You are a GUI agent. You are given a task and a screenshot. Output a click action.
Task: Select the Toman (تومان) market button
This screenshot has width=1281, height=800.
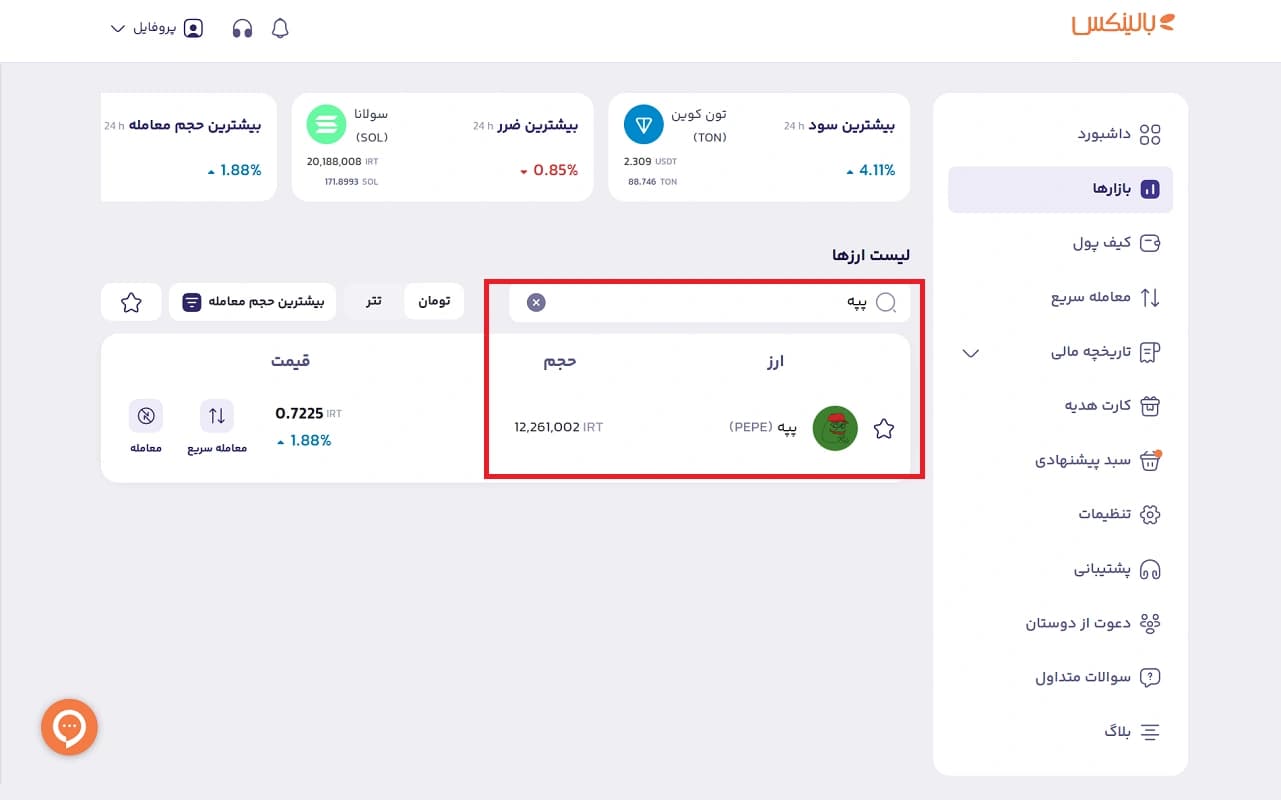pyautogui.click(x=433, y=301)
